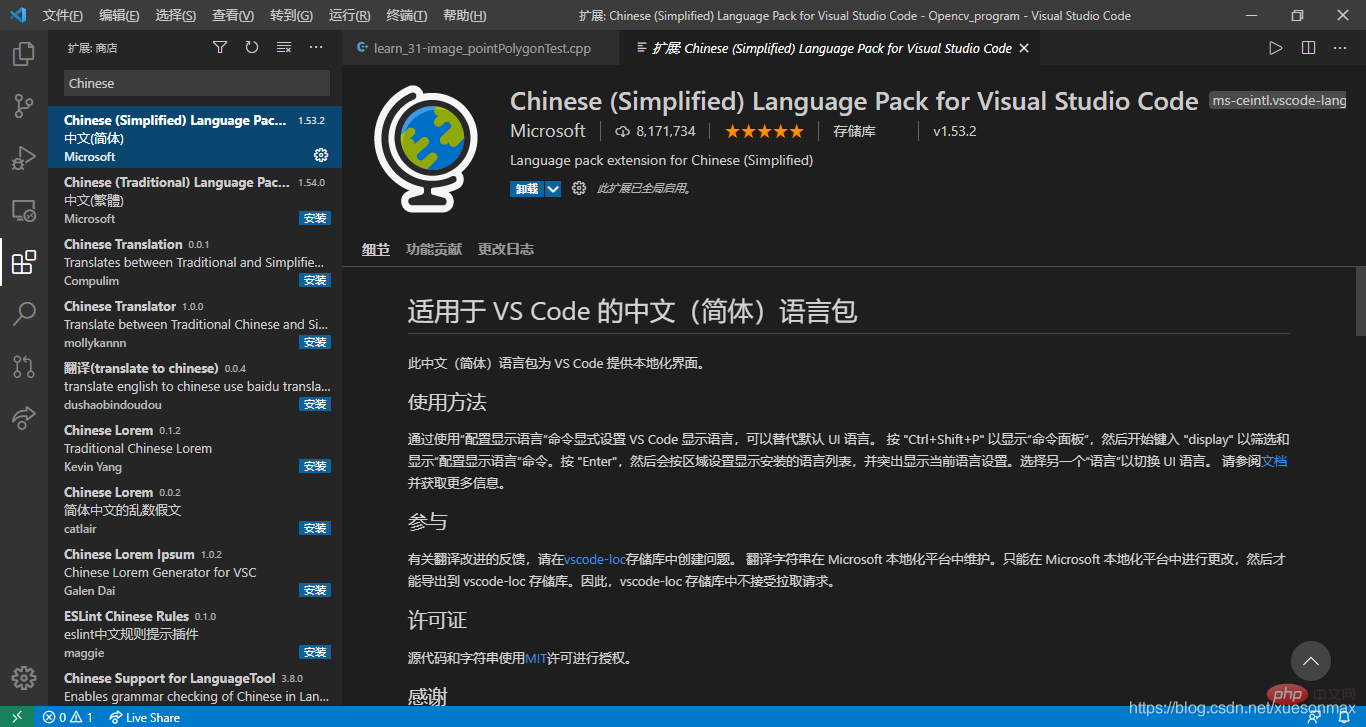Screen dimensions: 1366x727
Task: Select the Run and Debug icon
Action: 24,157
